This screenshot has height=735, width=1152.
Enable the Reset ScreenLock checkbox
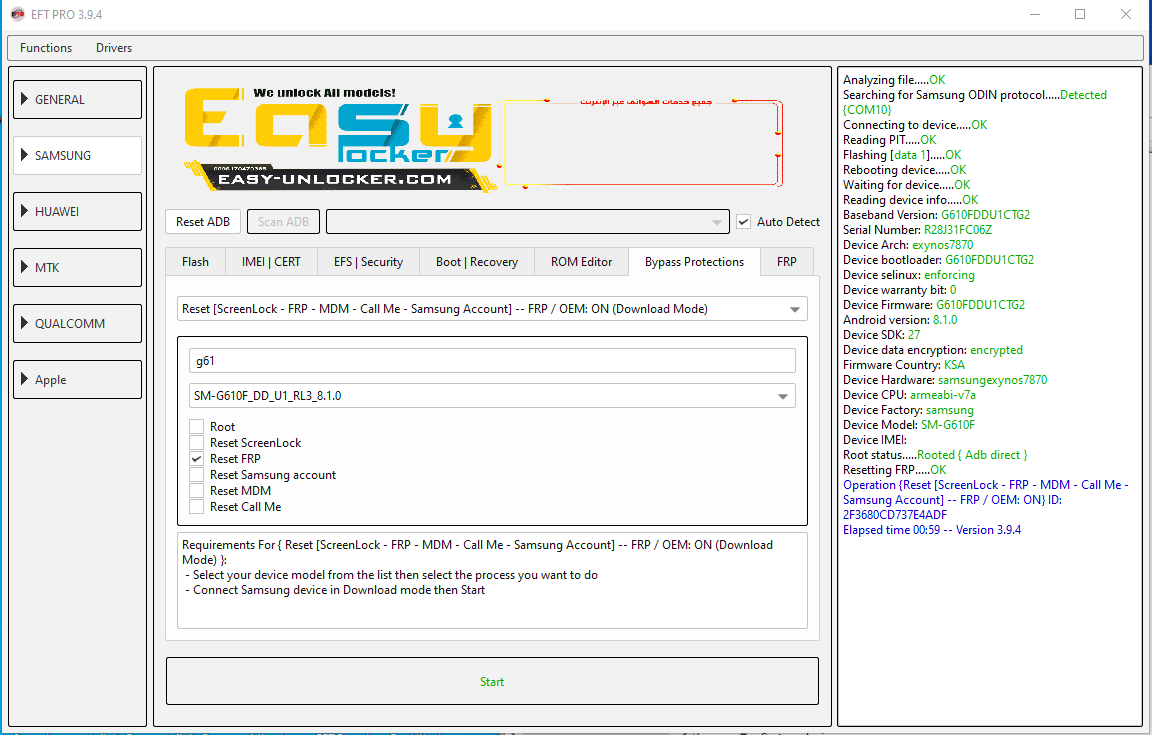196,442
